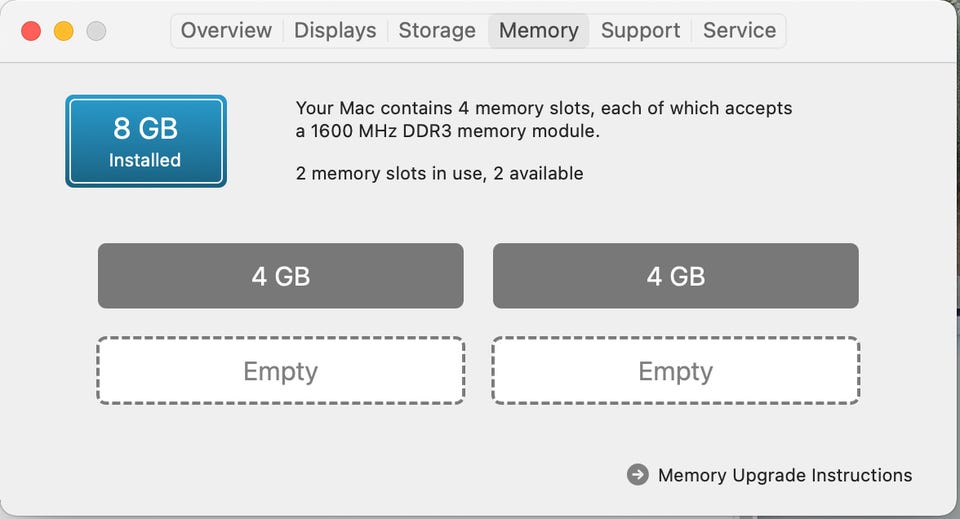Select the right 4 GB memory slot
This screenshot has width=960, height=519.
[675, 276]
